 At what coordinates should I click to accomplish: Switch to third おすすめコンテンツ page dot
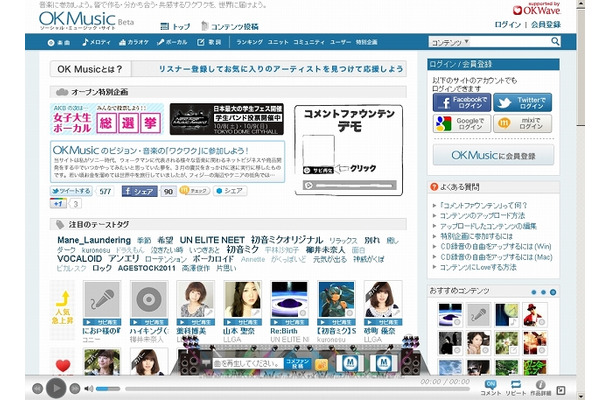tap(553, 292)
